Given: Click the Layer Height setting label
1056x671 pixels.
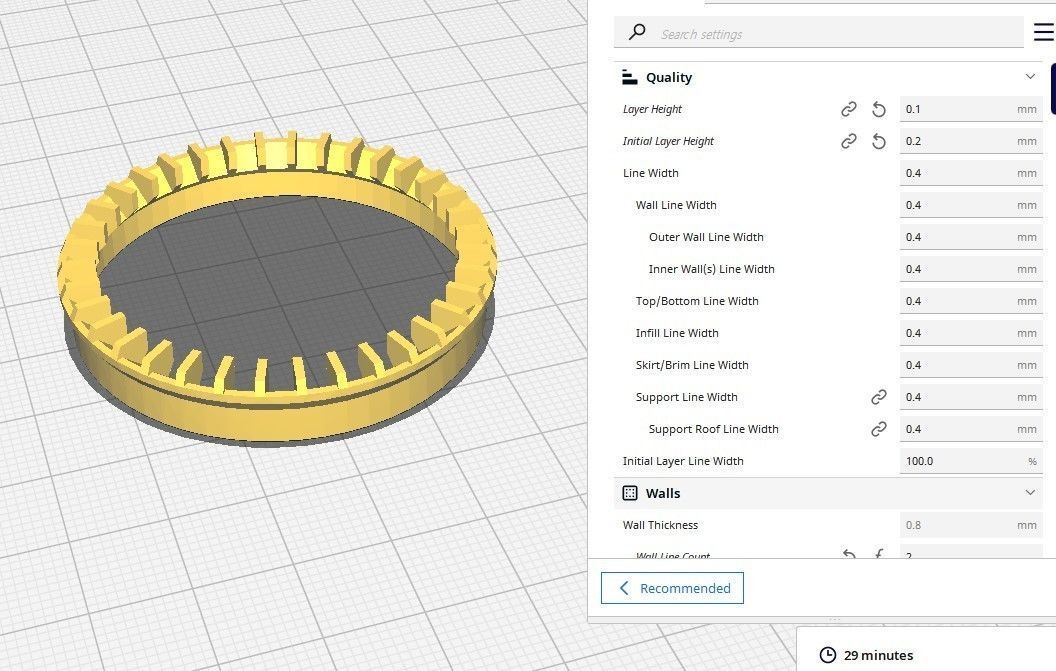Looking at the screenshot, I should pos(652,109).
